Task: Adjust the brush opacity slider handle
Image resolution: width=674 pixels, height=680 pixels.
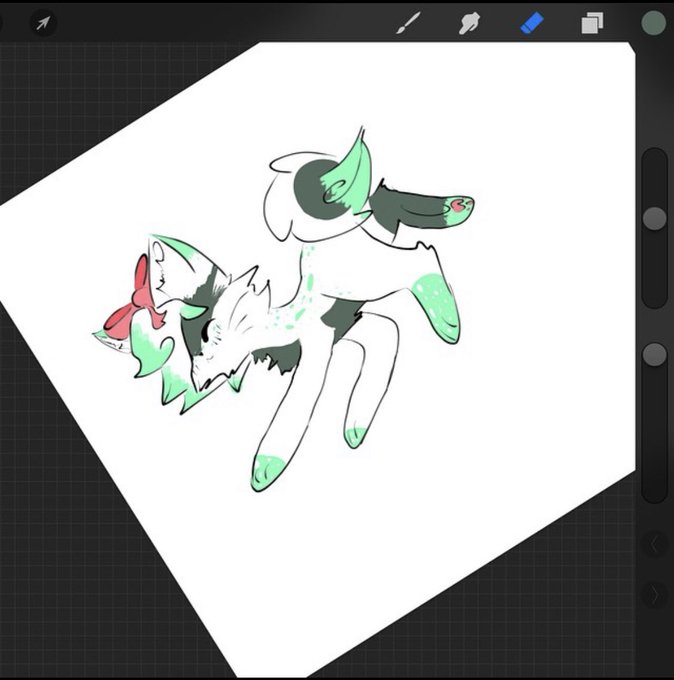Action: pyautogui.click(x=654, y=354)
